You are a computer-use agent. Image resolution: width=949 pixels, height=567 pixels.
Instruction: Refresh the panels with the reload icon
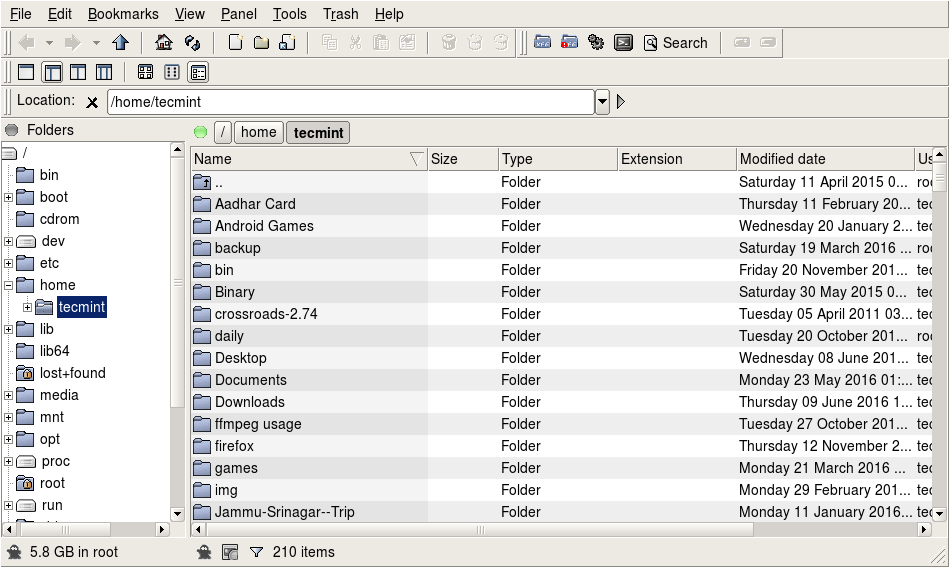coord(193,43)
